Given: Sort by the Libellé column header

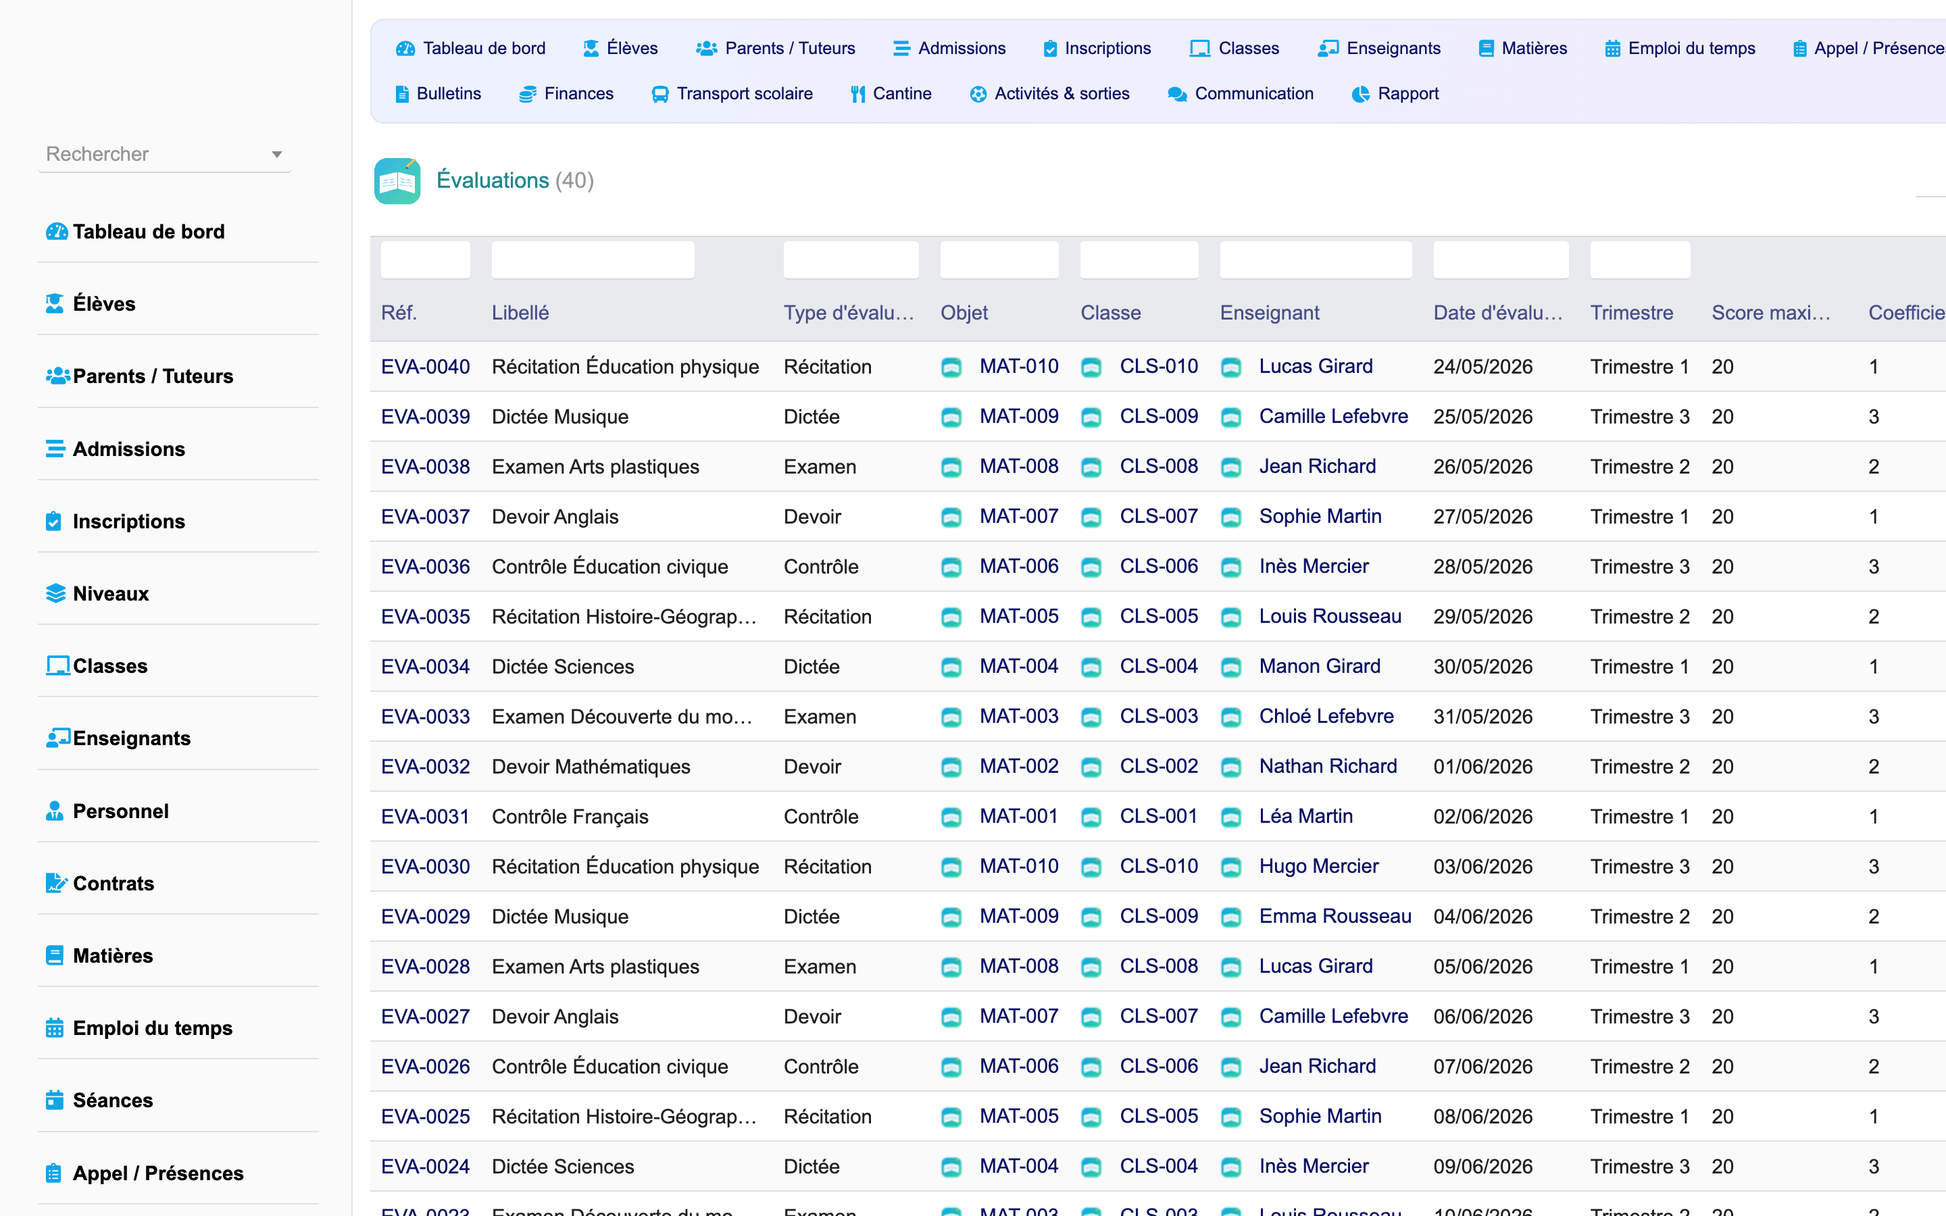Looking at the screenshot, I should 520,313.
